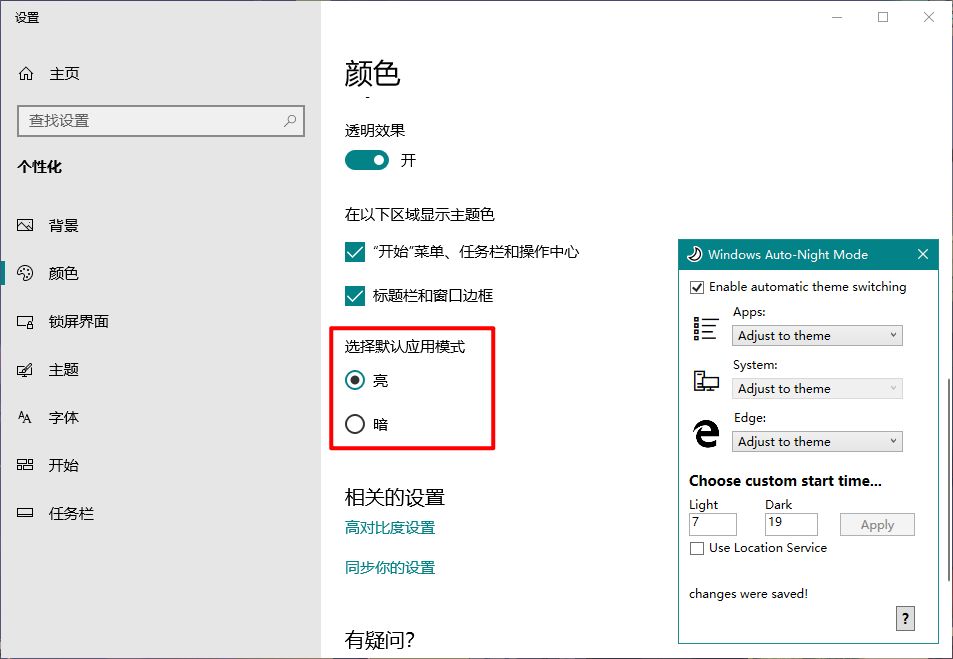The width and height of the screenshot is (953, 659).
Task: Uncheck “开始”菜单、任务栏和操作中心 checkbox
Action: pyautogui.click(x=355, y=252)
